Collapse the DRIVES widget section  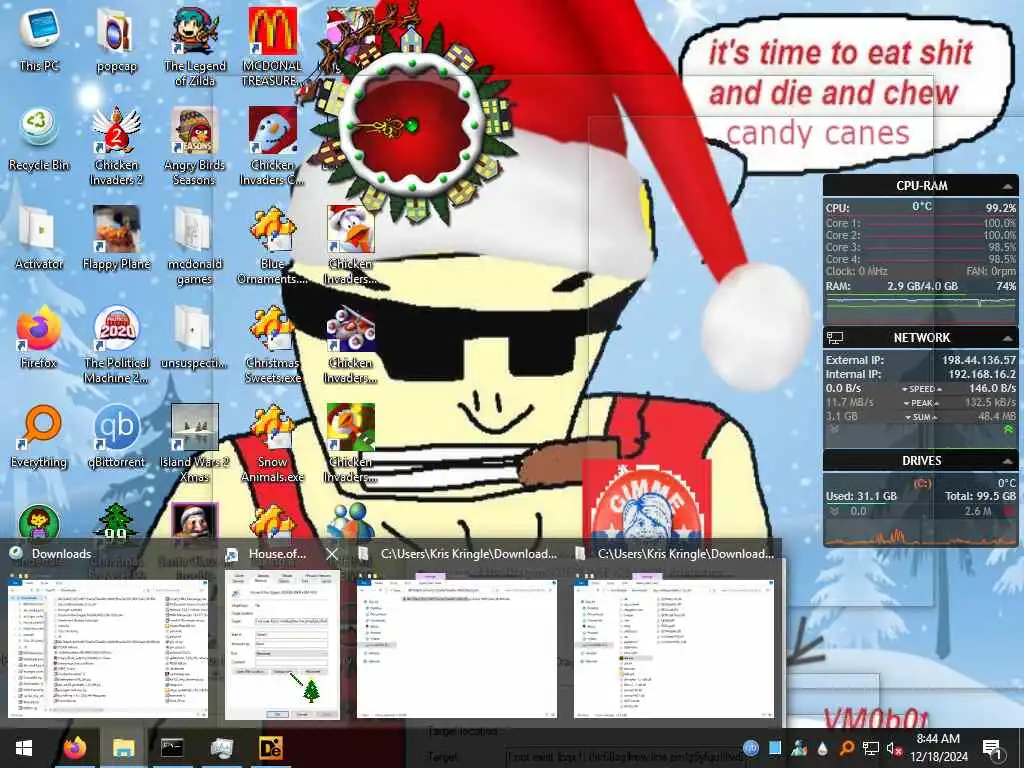point(1008,461)
